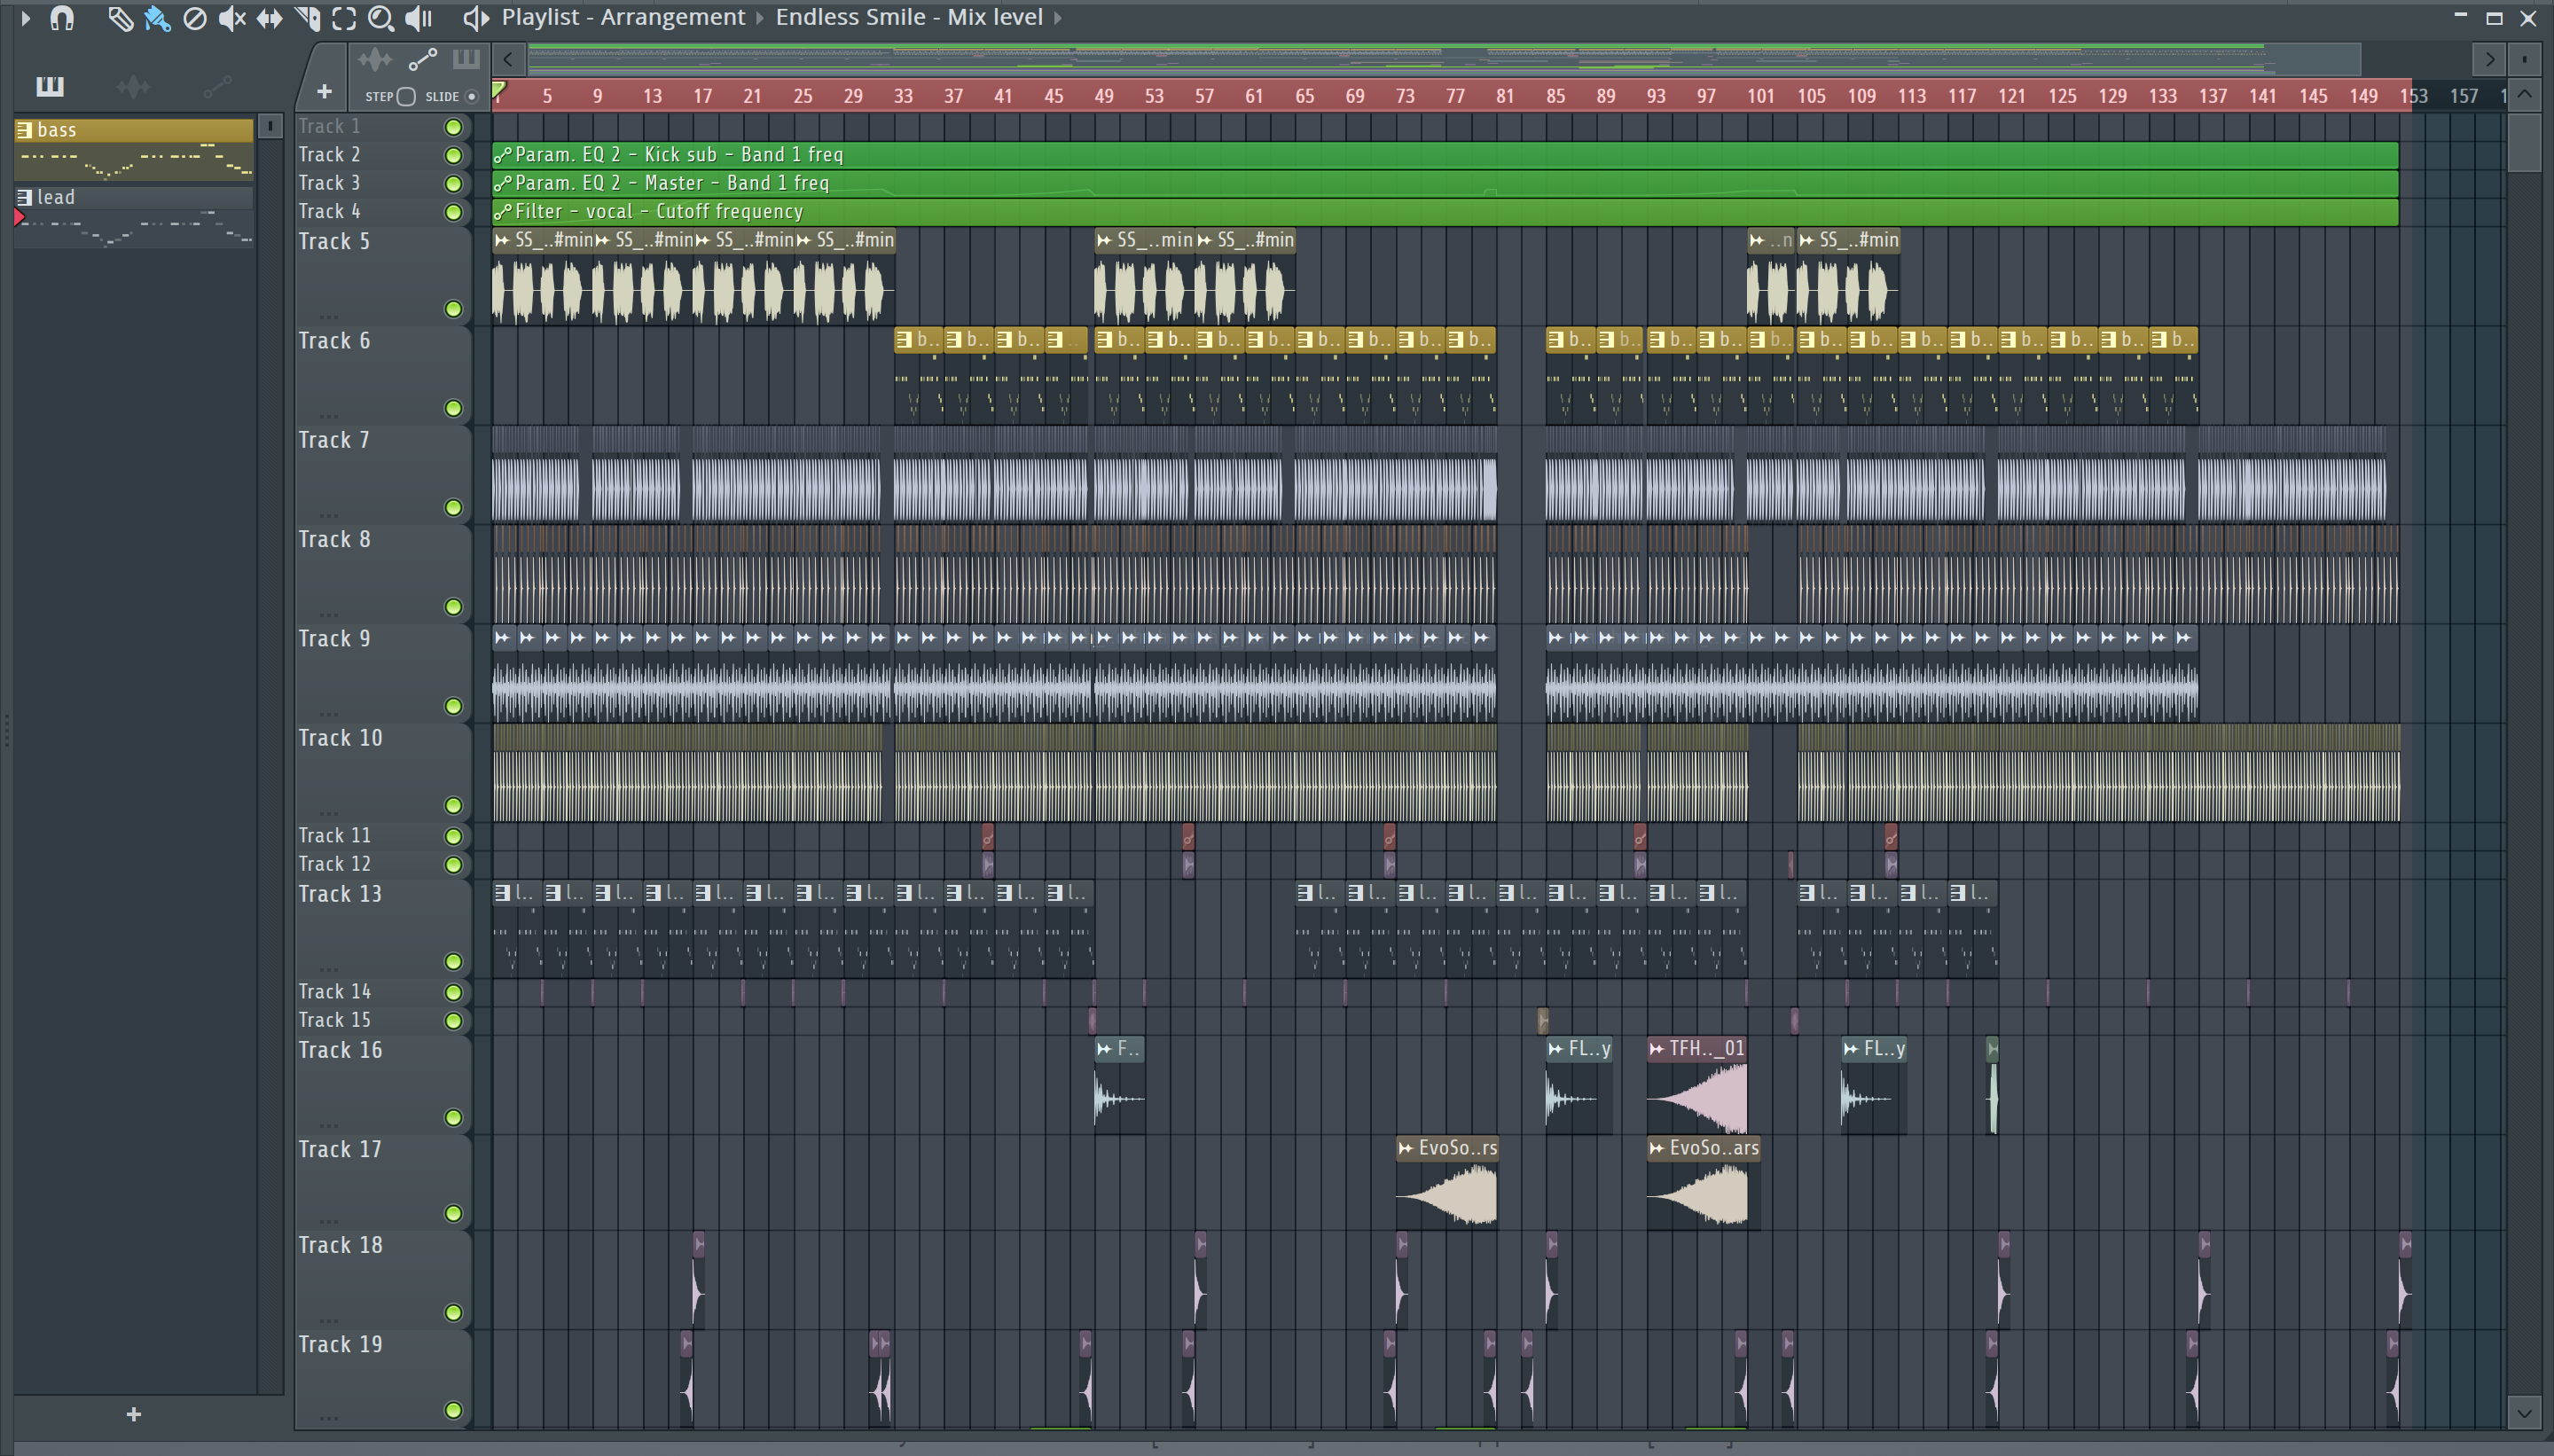Jump to bar 33 on the timeline ruler
The height and width of the screenshot is (1456, 2554).
[903, 96]
